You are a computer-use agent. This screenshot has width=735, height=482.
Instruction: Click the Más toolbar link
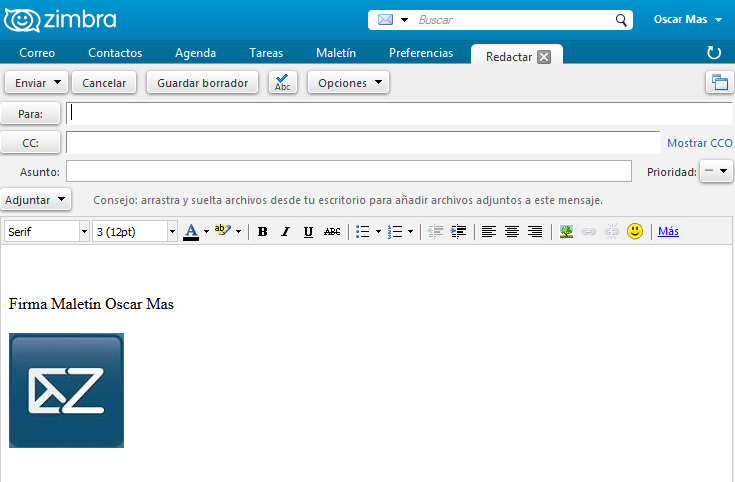[x=668, y=231]
